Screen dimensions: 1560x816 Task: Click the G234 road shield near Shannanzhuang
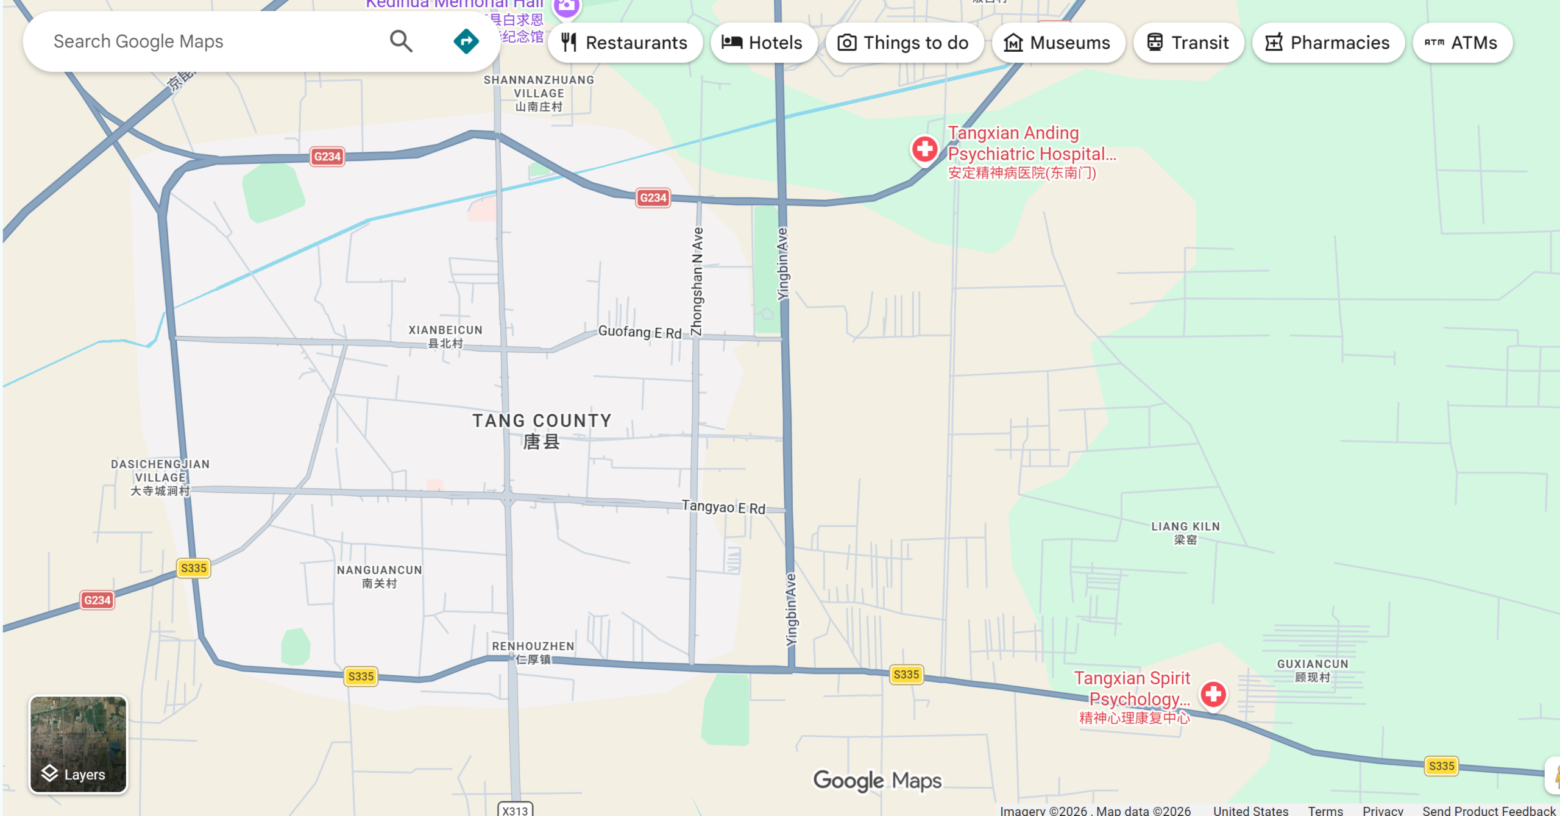pos(327,156)
